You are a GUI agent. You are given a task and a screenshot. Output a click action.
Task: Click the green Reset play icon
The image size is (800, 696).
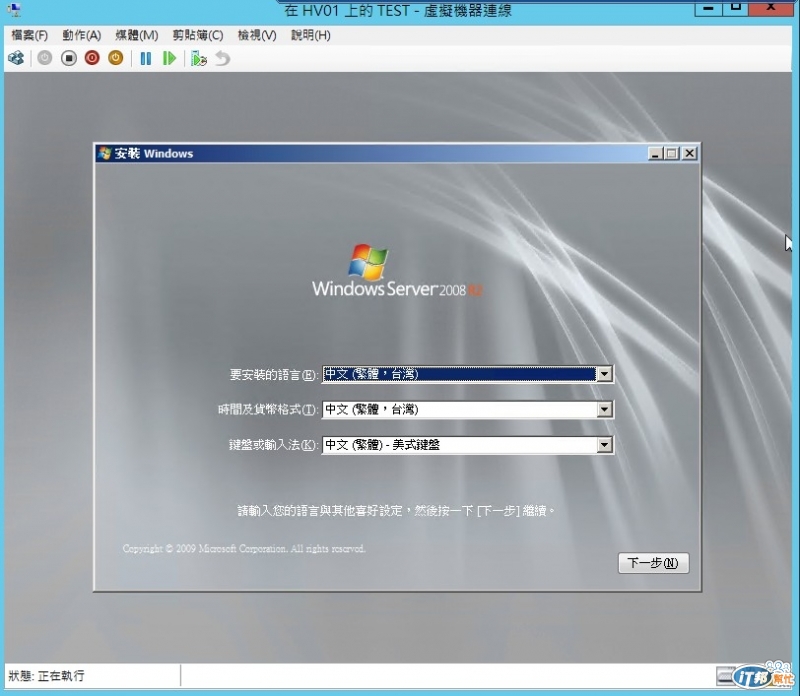[169, 59]
